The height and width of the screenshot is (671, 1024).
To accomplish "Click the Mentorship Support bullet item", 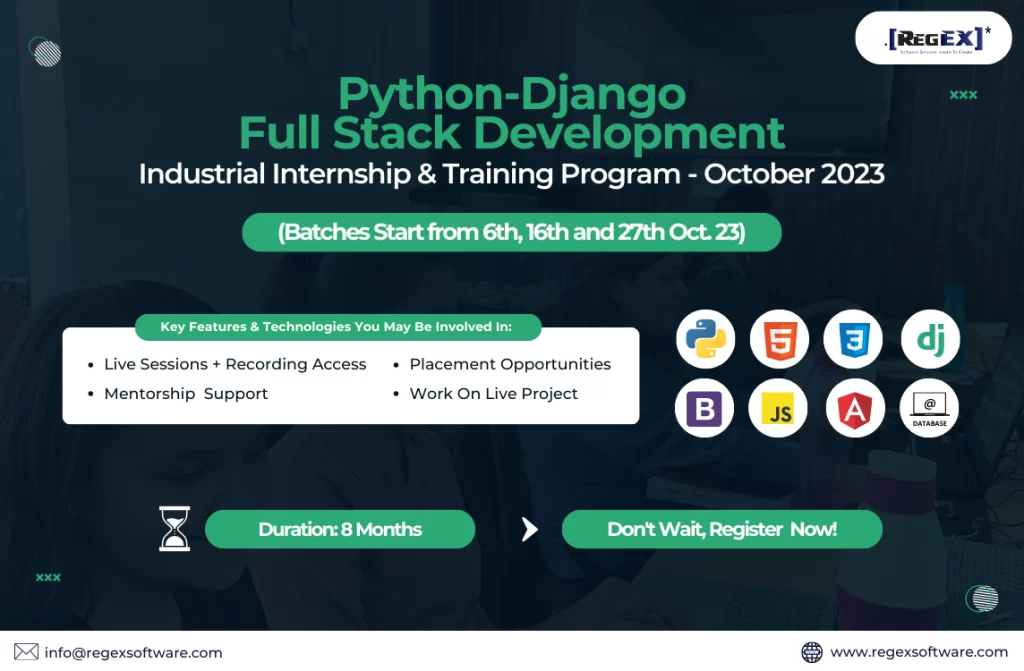I will tap(185, 393).
